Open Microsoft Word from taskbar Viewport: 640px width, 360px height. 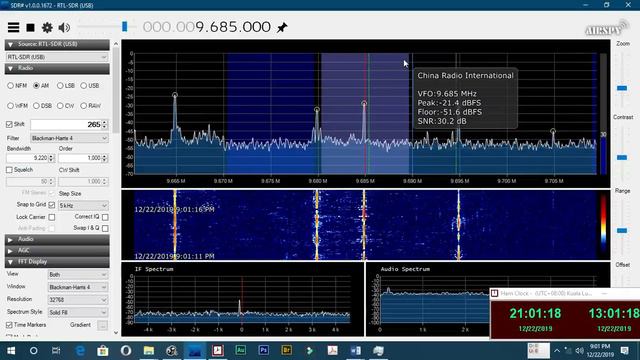(356, 351)
